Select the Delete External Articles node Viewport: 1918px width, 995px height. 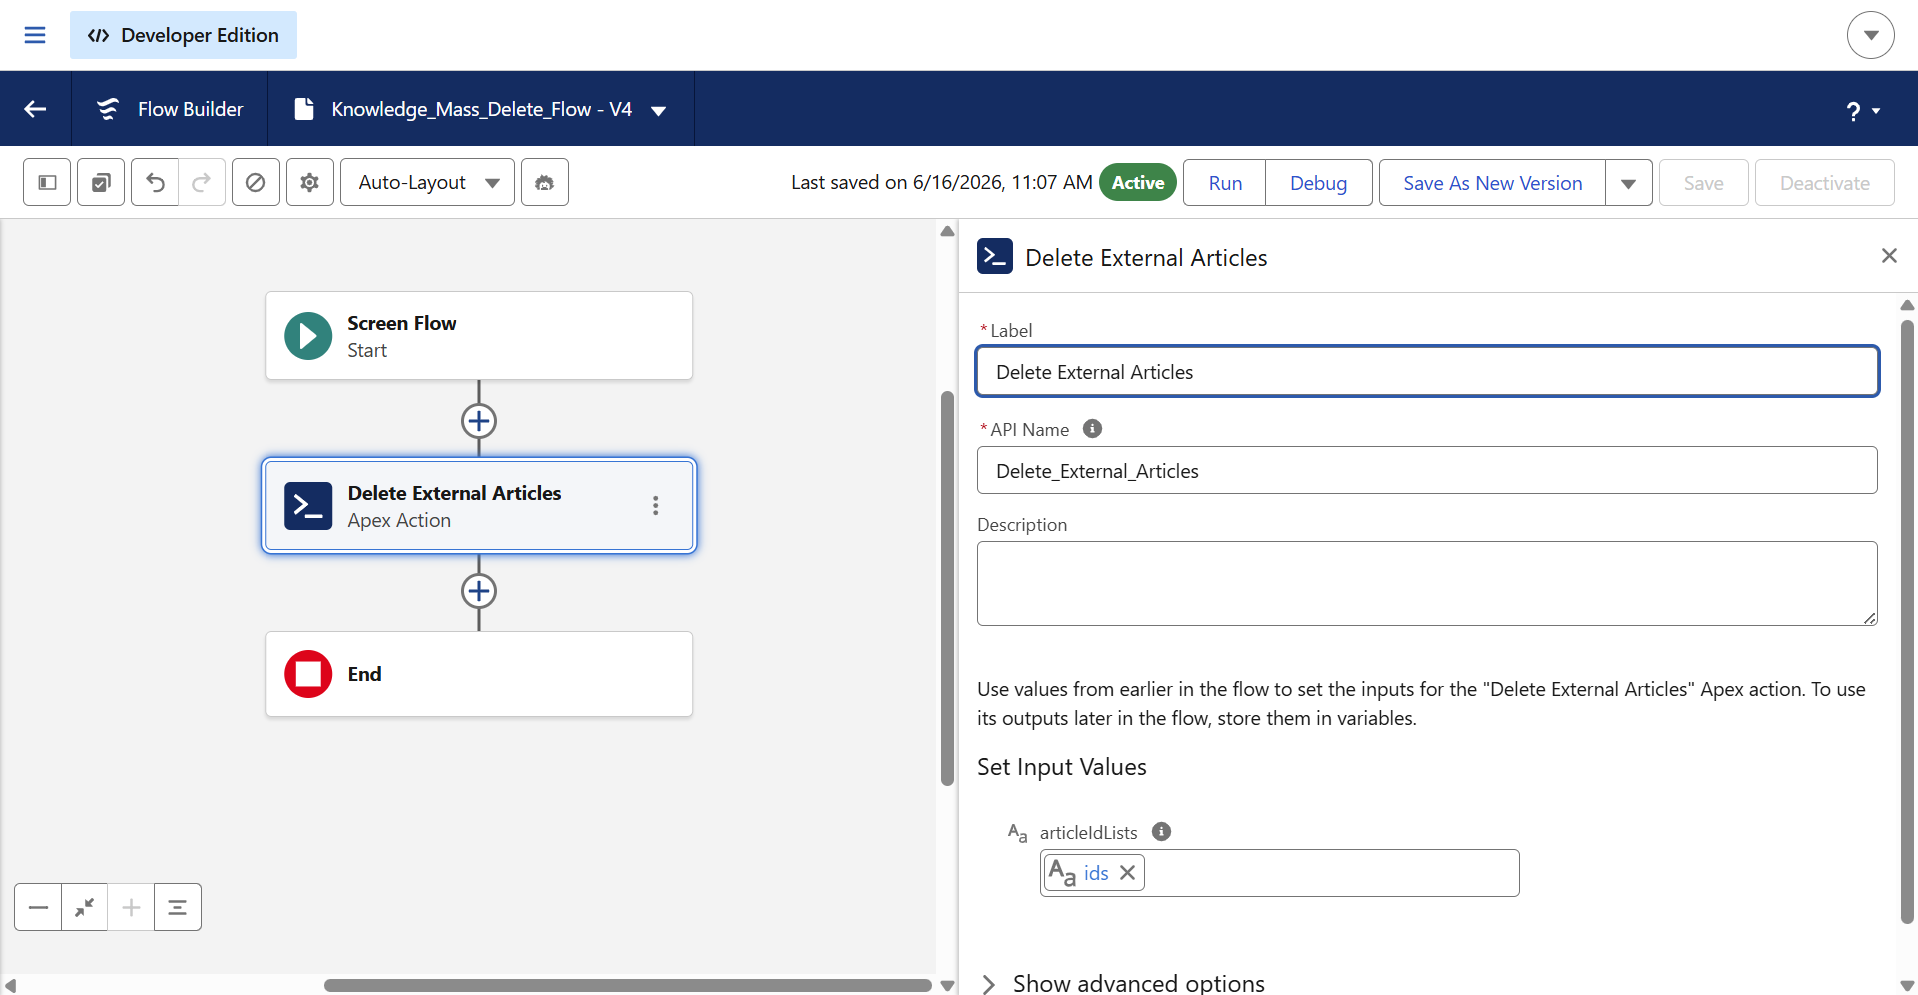(479, 506)
